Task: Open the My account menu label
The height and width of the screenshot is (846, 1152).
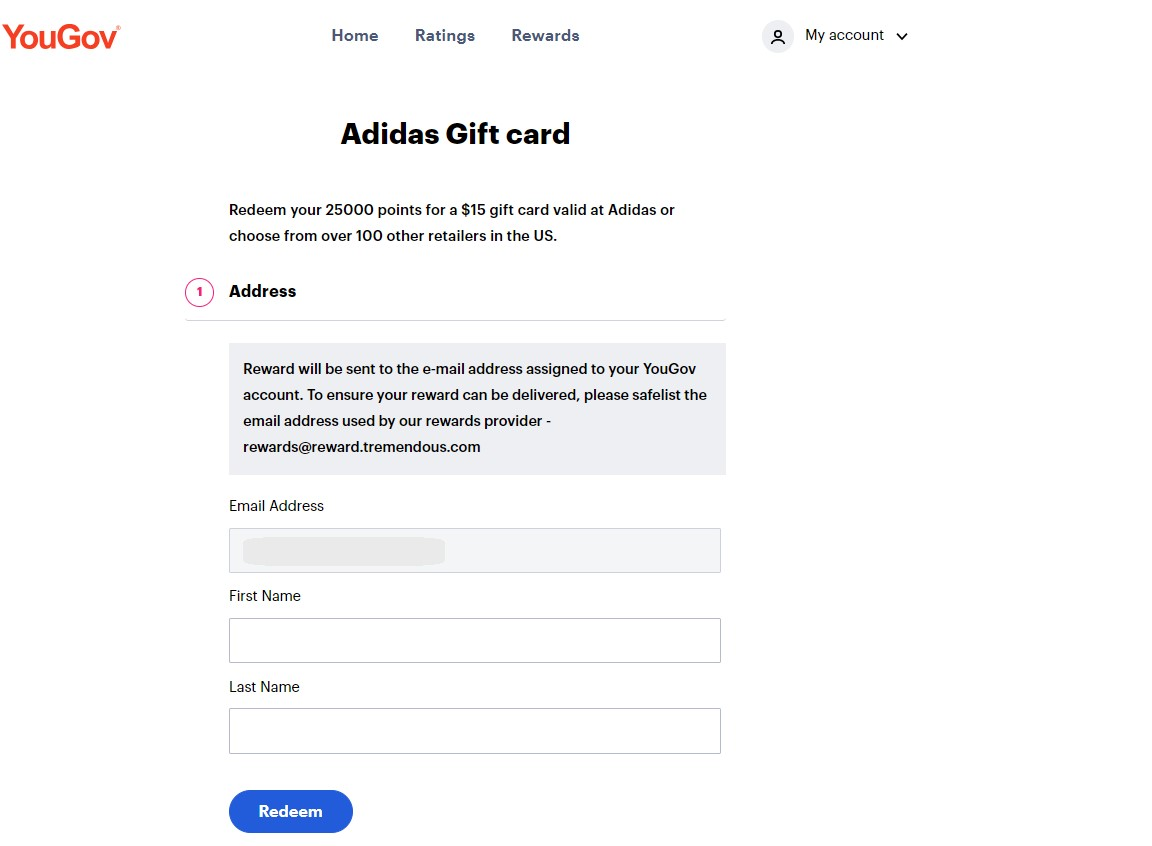Action: coord(844,36)
